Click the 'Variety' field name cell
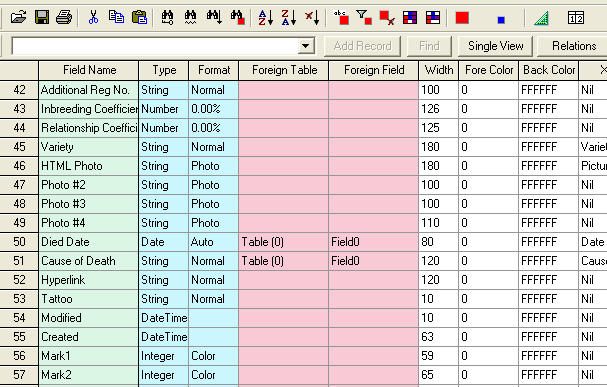The width and height of the screenshot is (607, 387). (89, 147)
